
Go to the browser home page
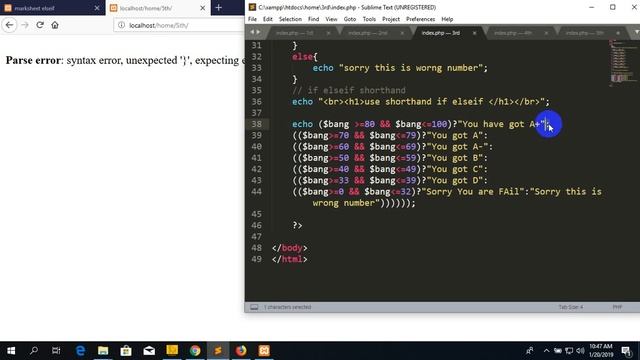point(55,25)
